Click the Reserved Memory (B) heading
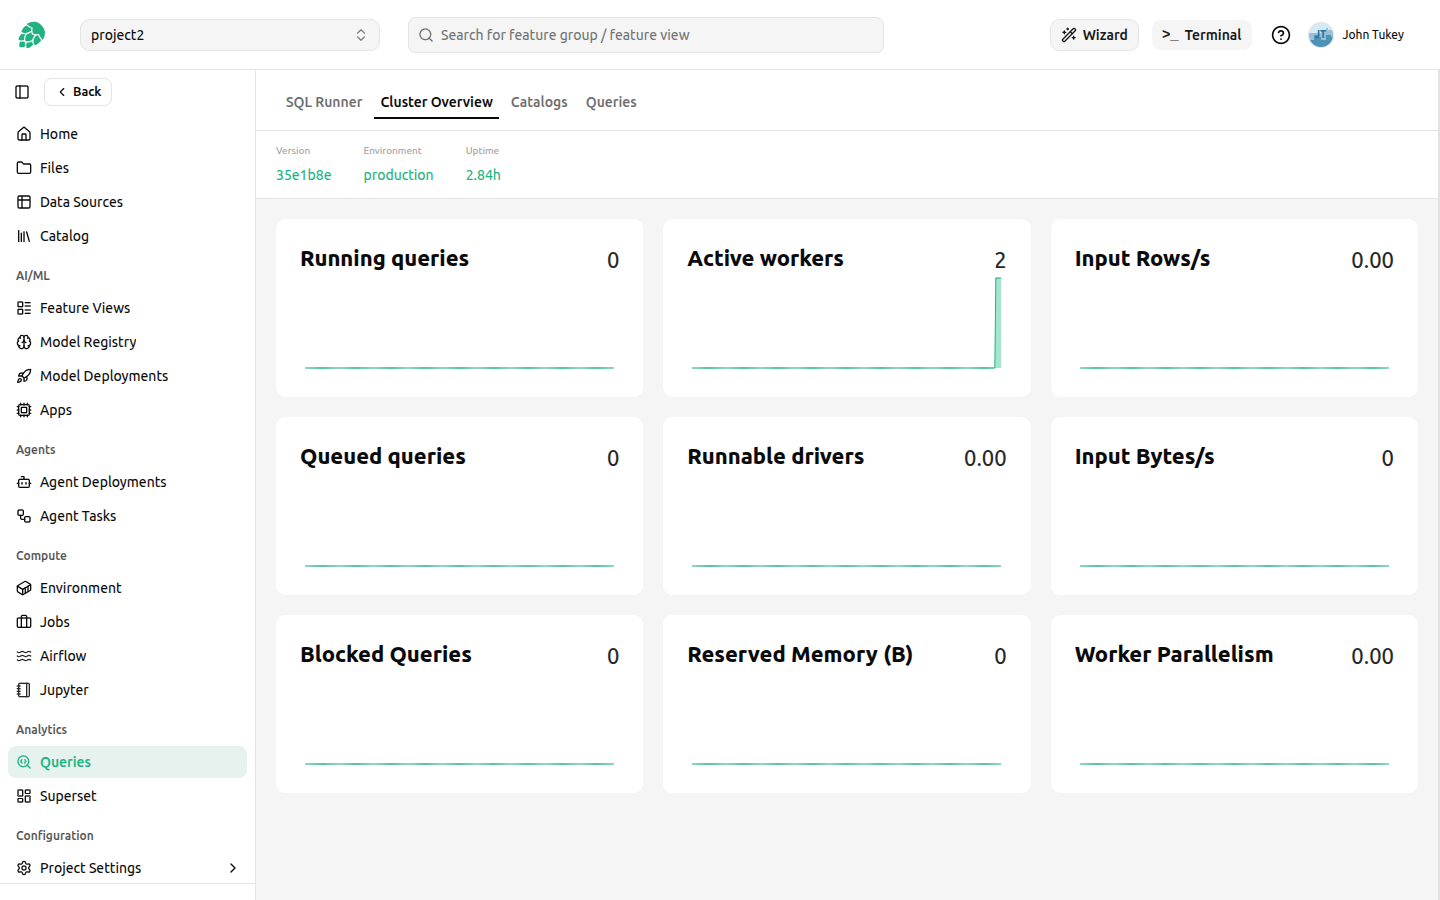 pos(800,655)
